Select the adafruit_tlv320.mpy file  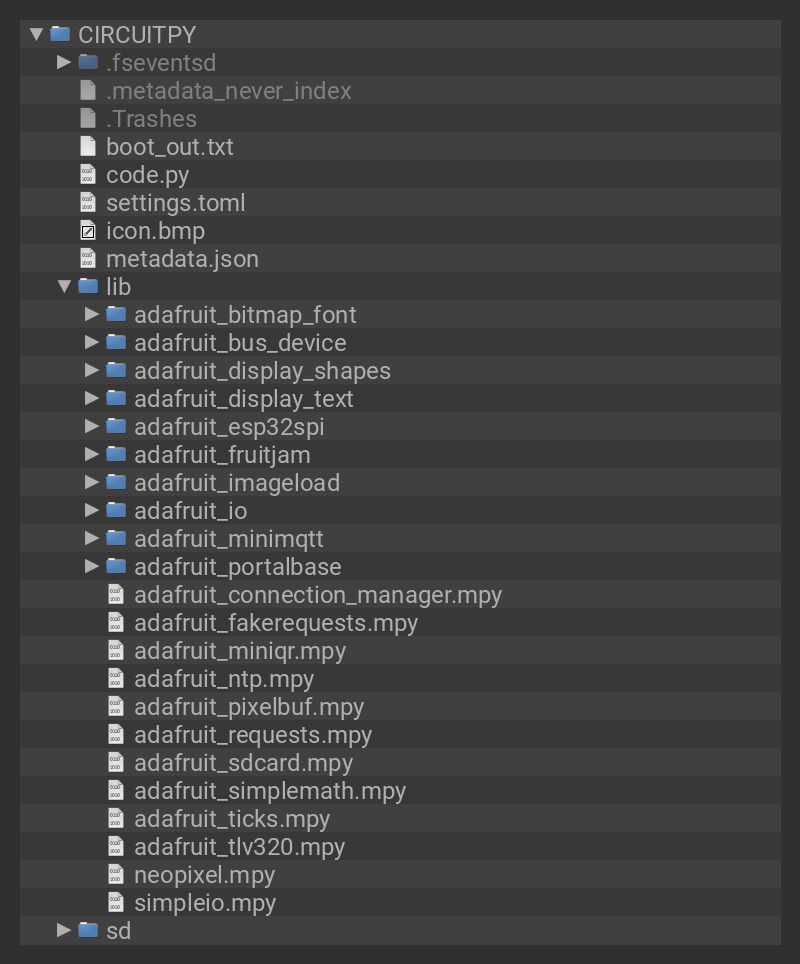click(x=239, y=847)
